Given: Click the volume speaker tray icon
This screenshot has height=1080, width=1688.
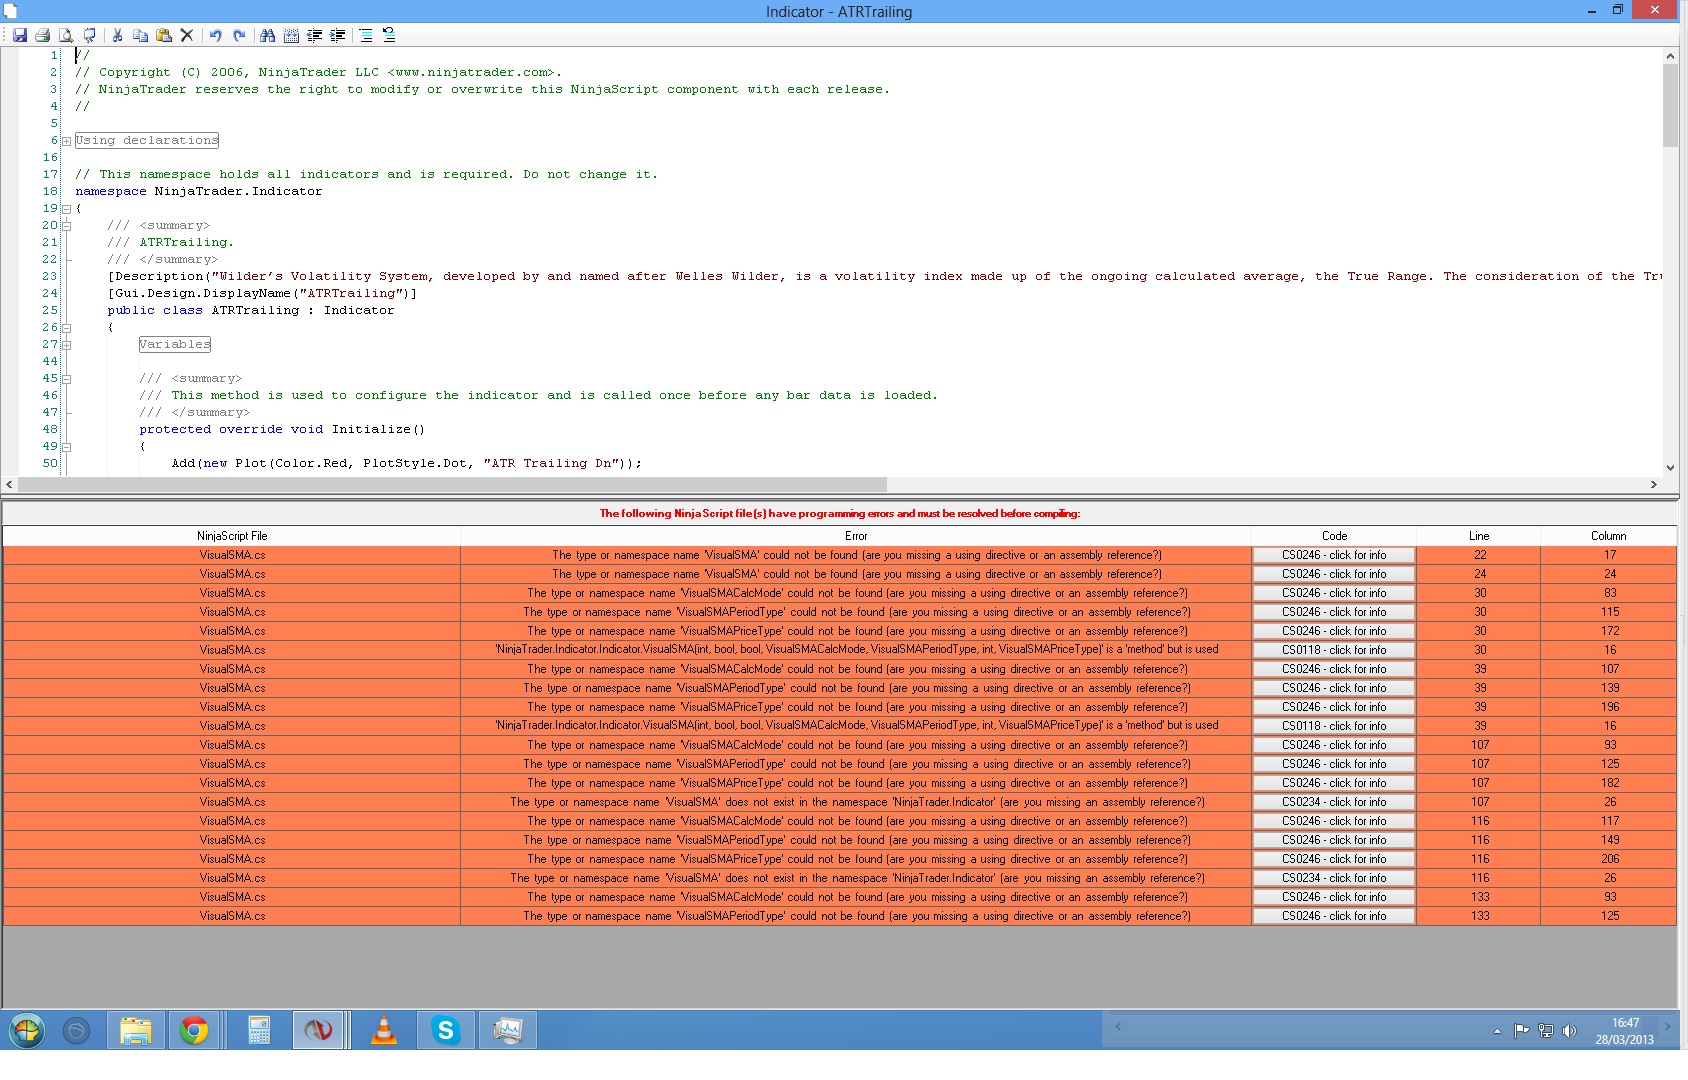Looking at the screenshot, I should click(1569, 1031).
